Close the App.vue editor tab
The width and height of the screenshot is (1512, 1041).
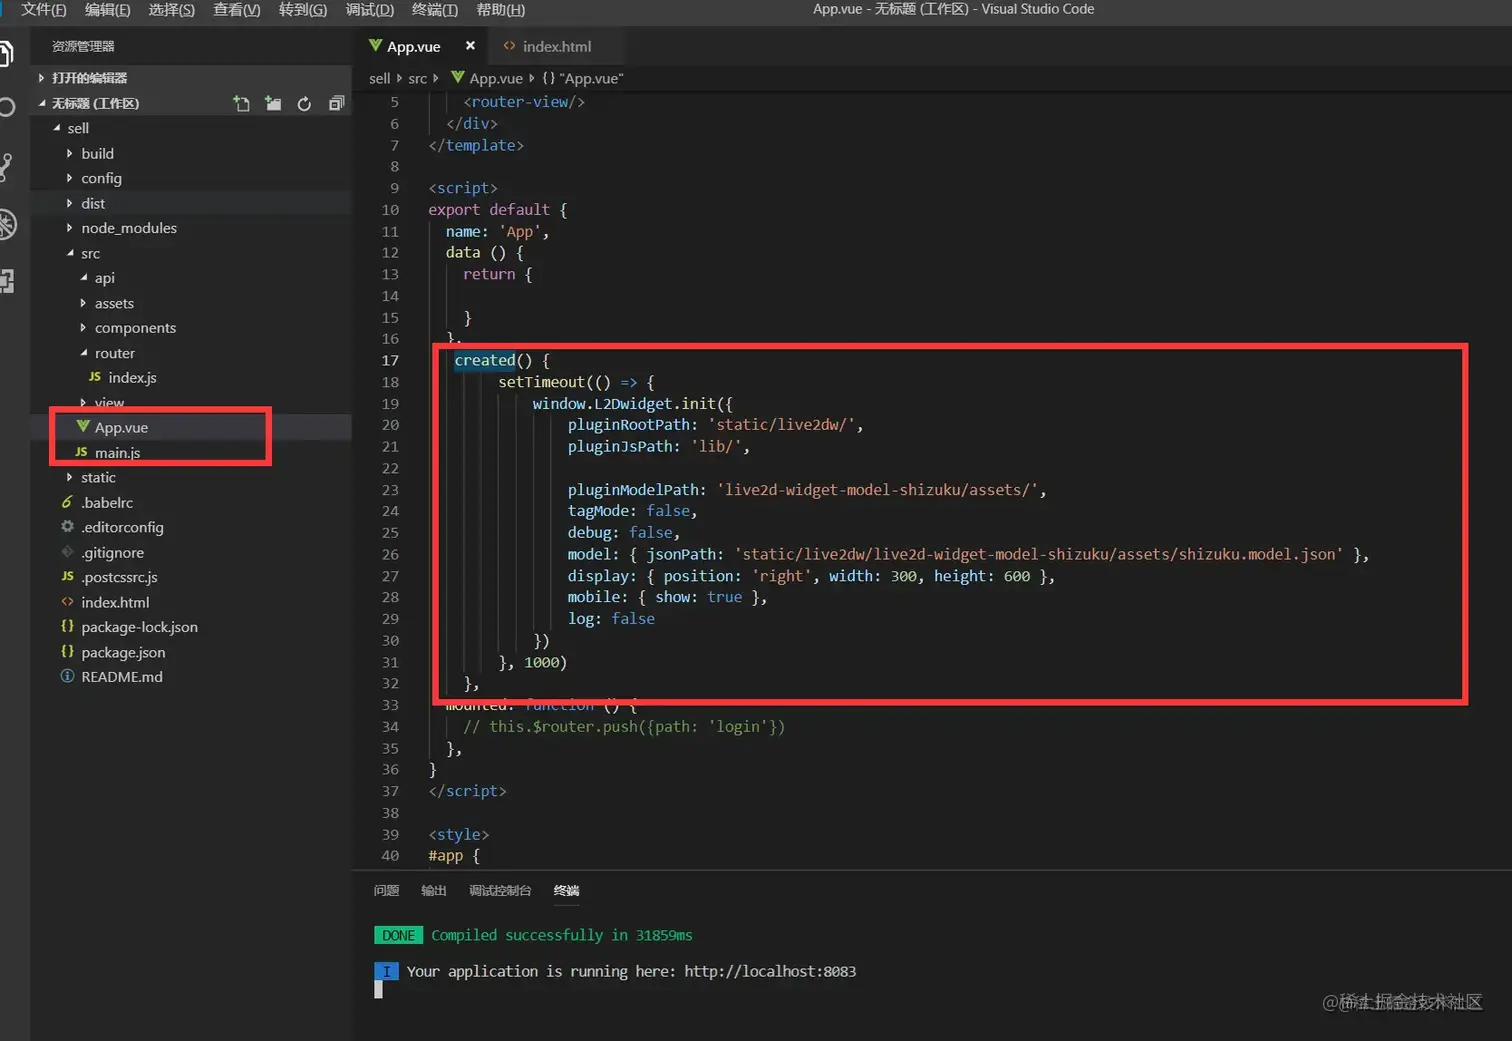[x=470, y=46]
